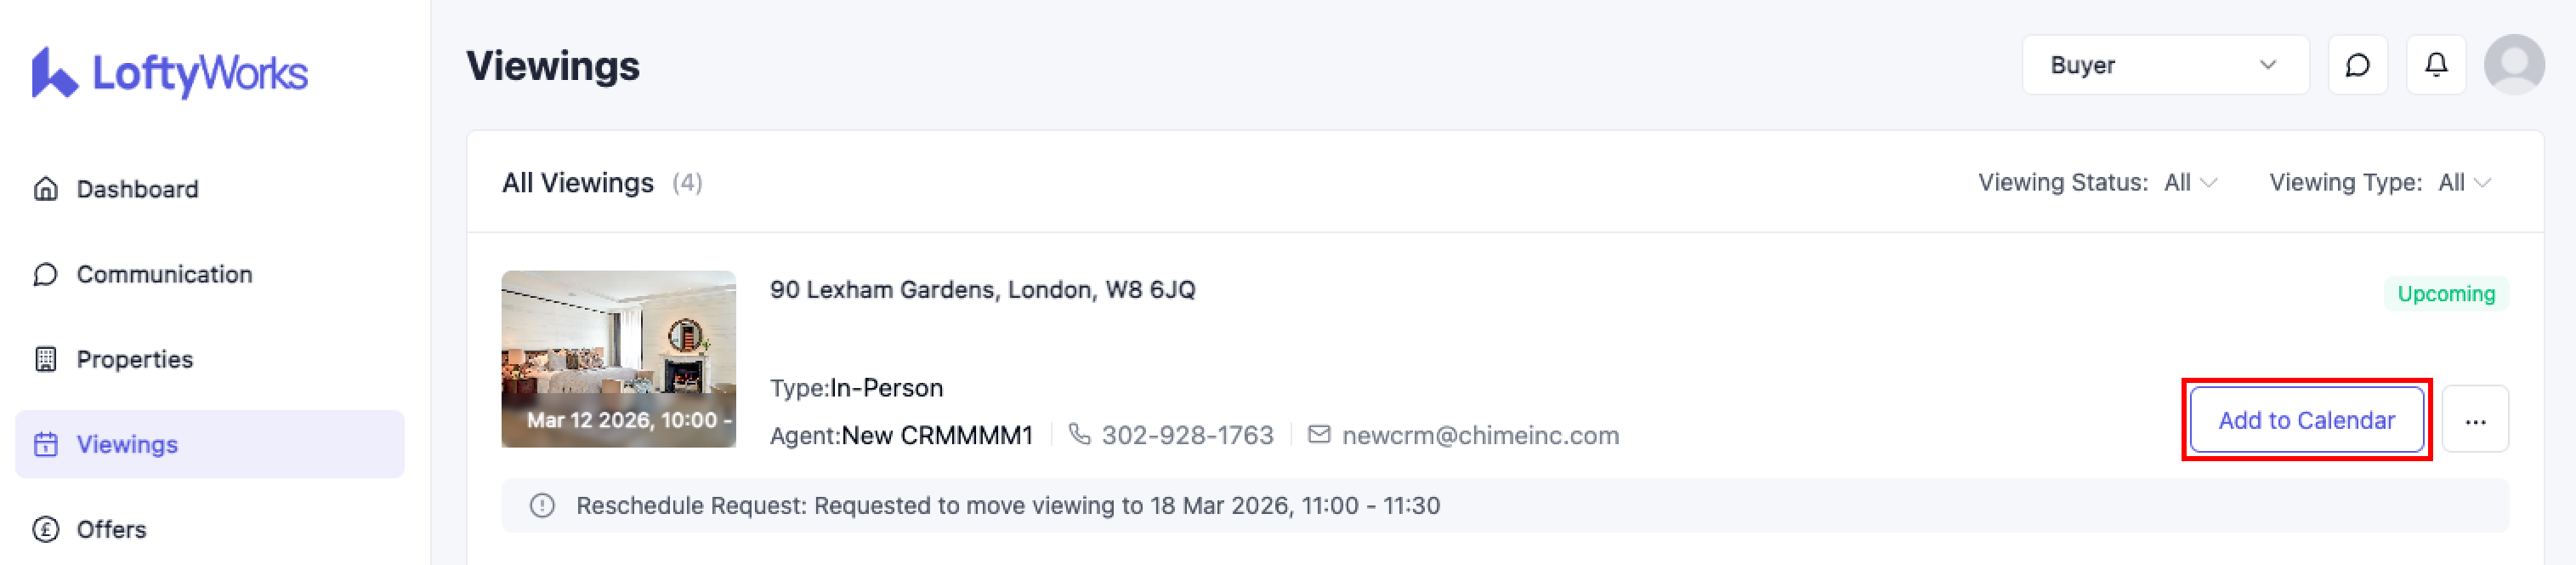Screen dimensions: 2576x565
Task: Click the 90 Lexham Gardens address
Action: click(x=982, y=290)
